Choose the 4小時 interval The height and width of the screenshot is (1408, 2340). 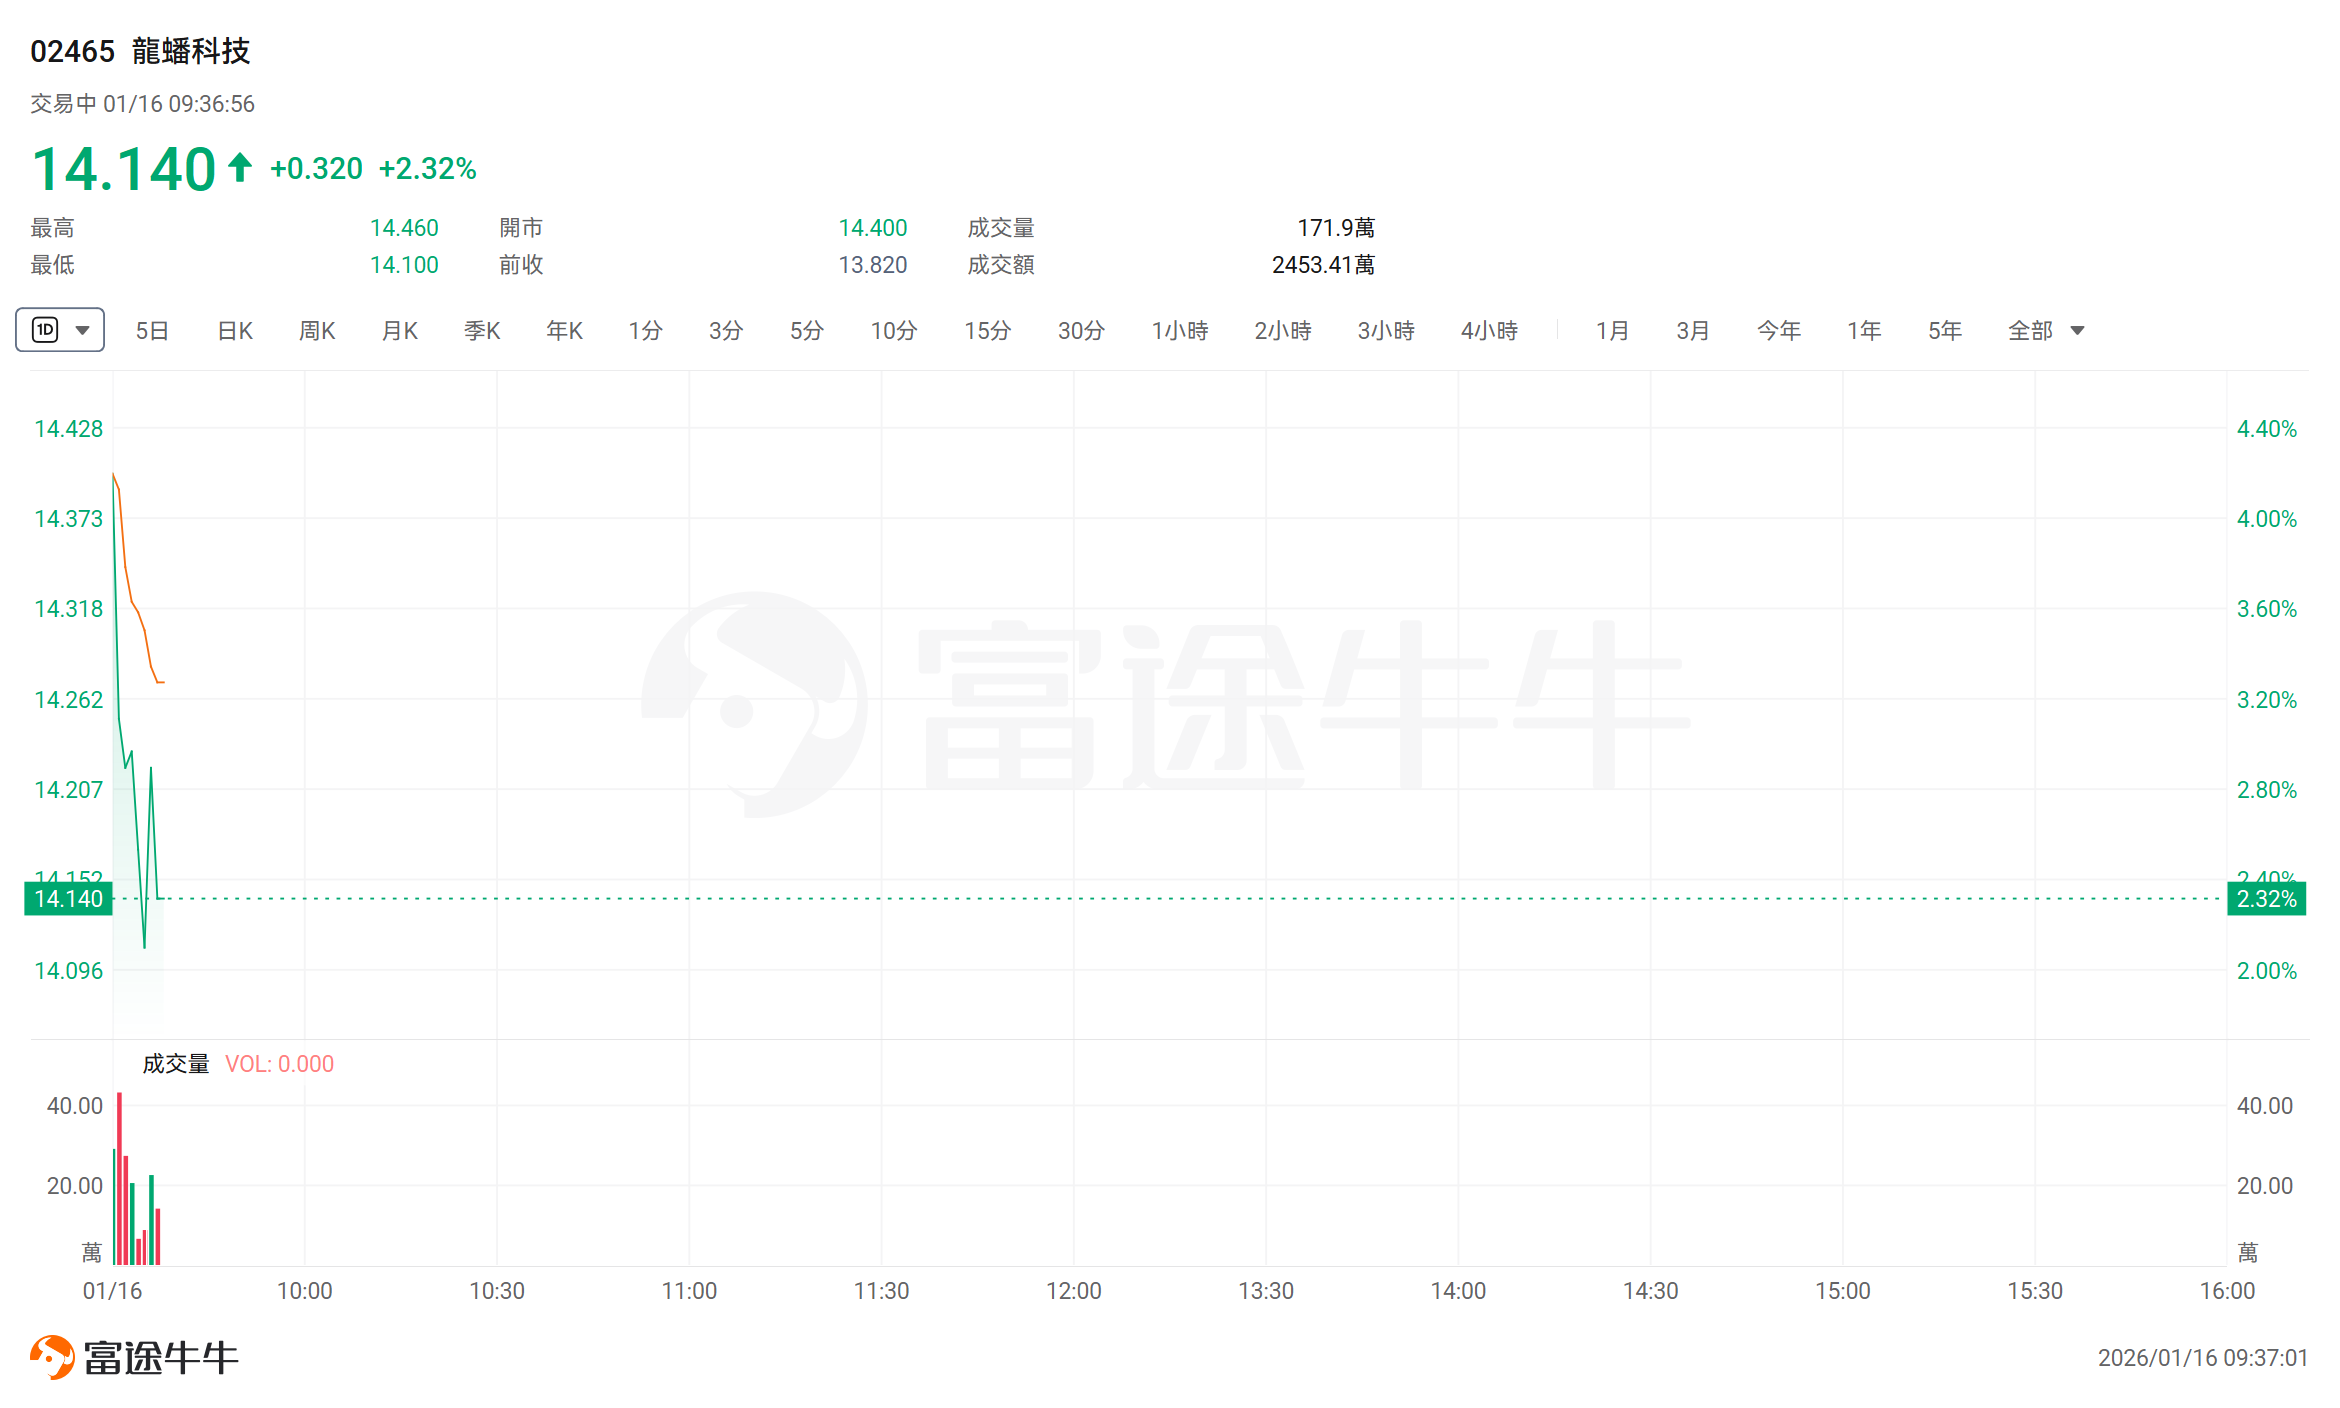pyautogui.click(x=1489, y=330)
